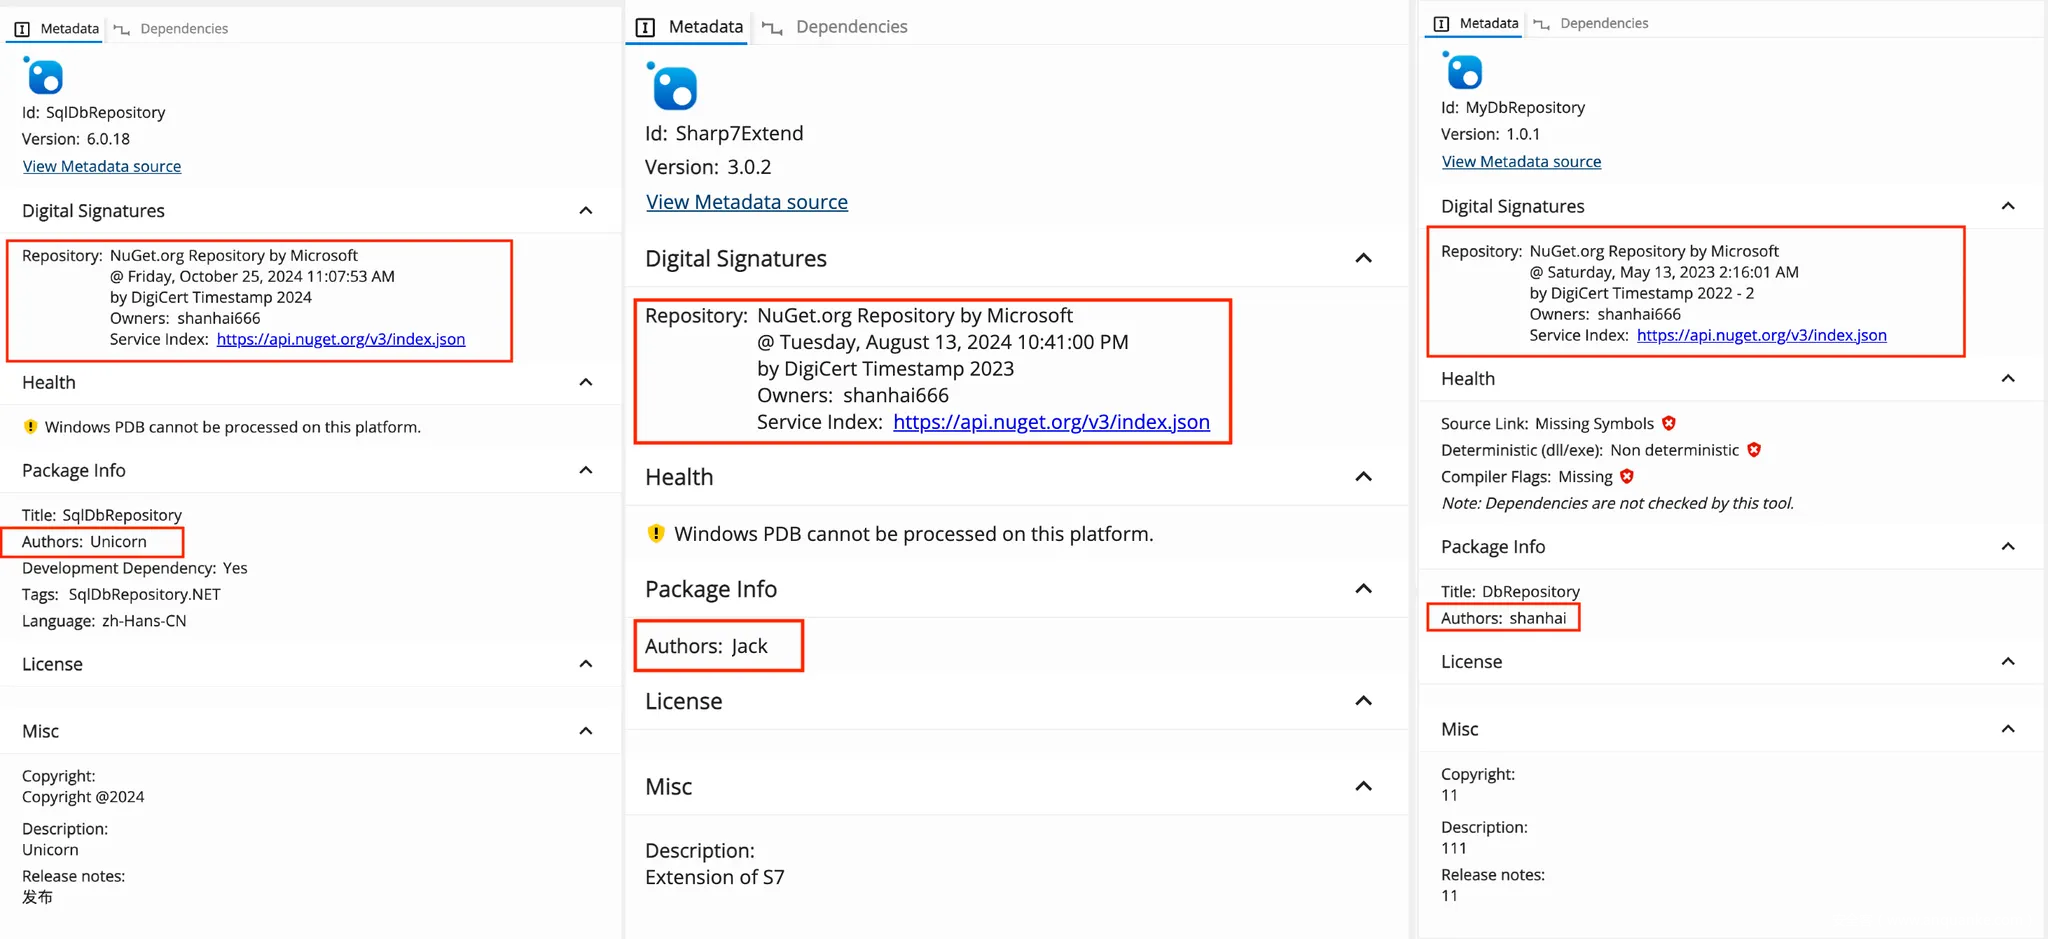
Task: Click yellow PDB warning icon in Sharp7Extend panel
Action: coord(656,534)
